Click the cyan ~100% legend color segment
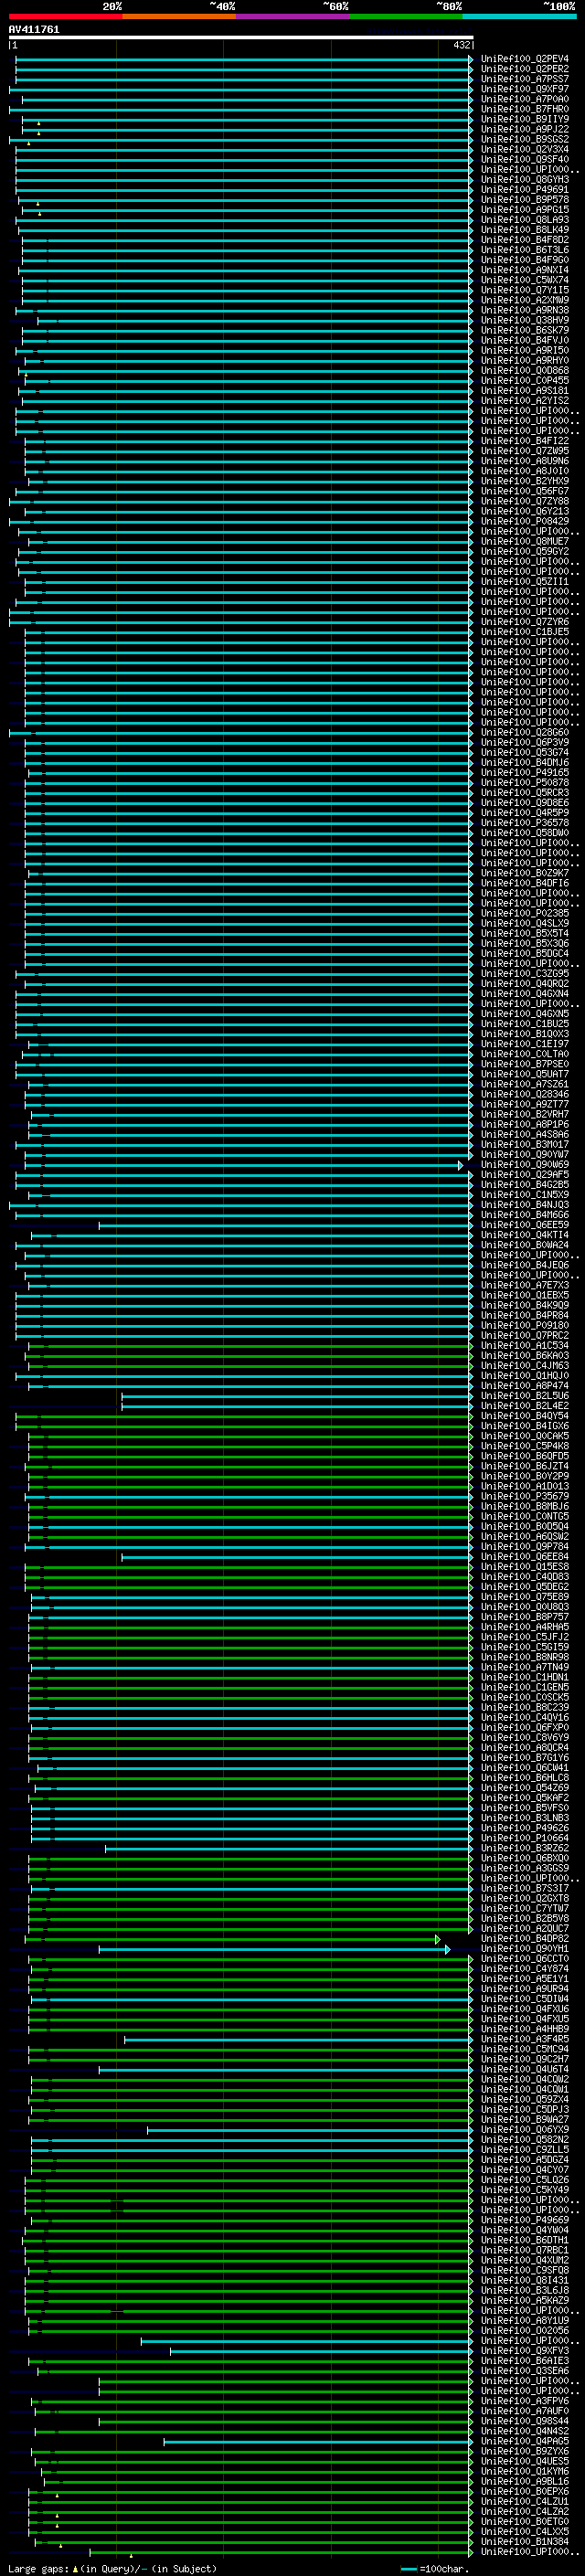Screen dimensions: 585x2576 pyautogui.click(x=519, y=17)
